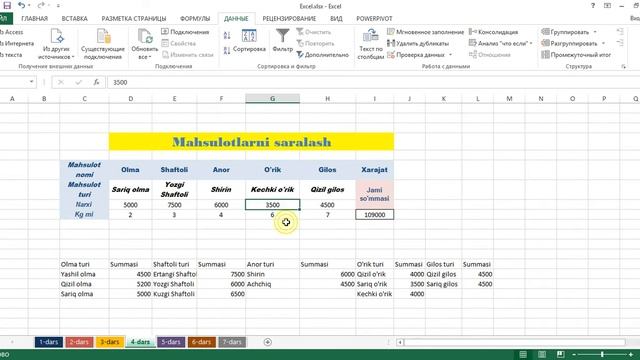Open the ФОРМУЛЫ tab

pos(195,19)
